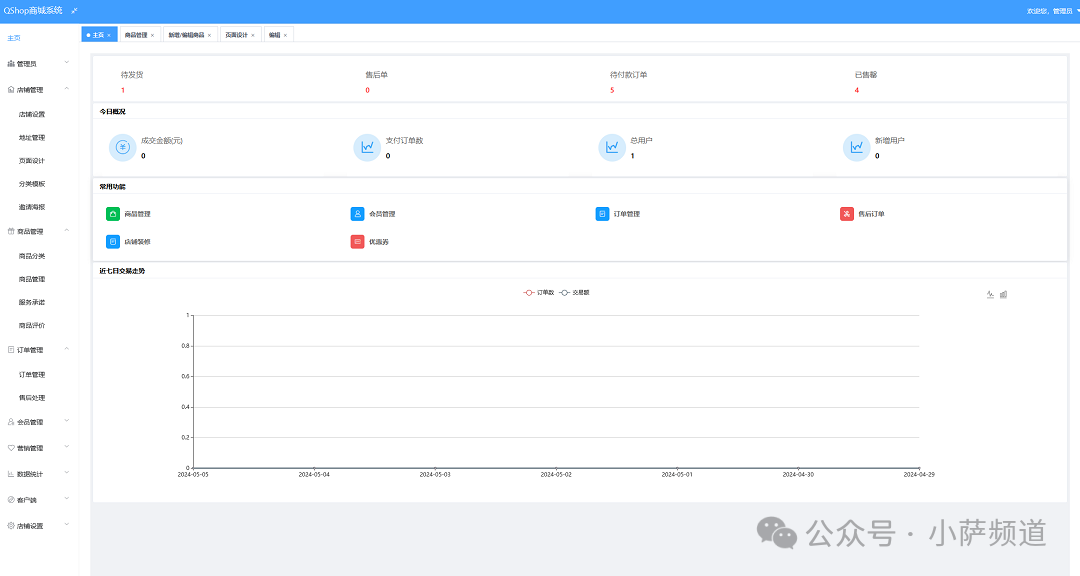Open 商品分类 in the sidebar

click(x=32, y=256)
